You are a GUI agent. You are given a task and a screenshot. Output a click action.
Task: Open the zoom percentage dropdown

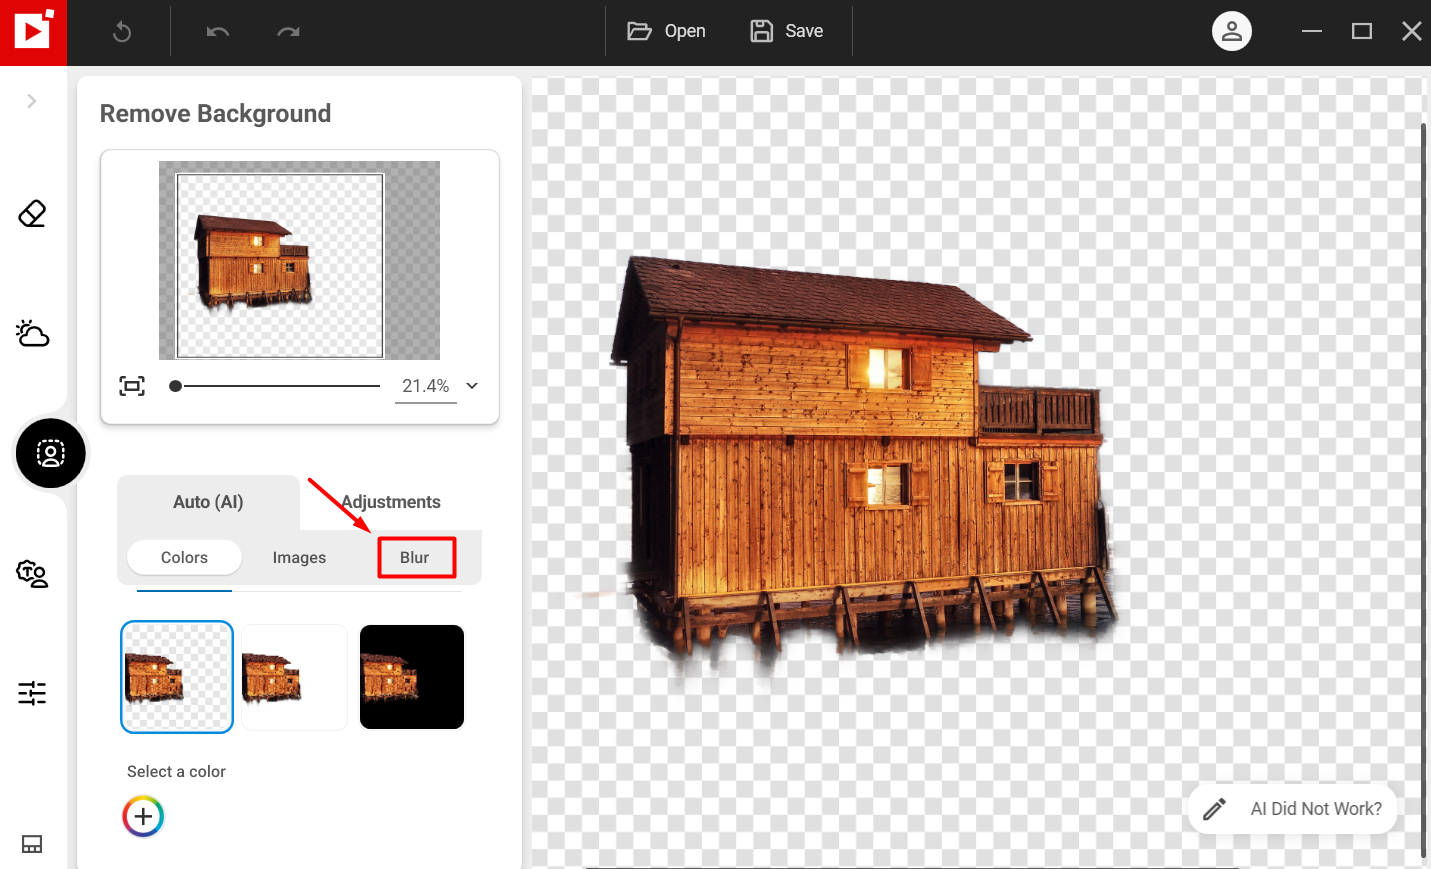472,386
